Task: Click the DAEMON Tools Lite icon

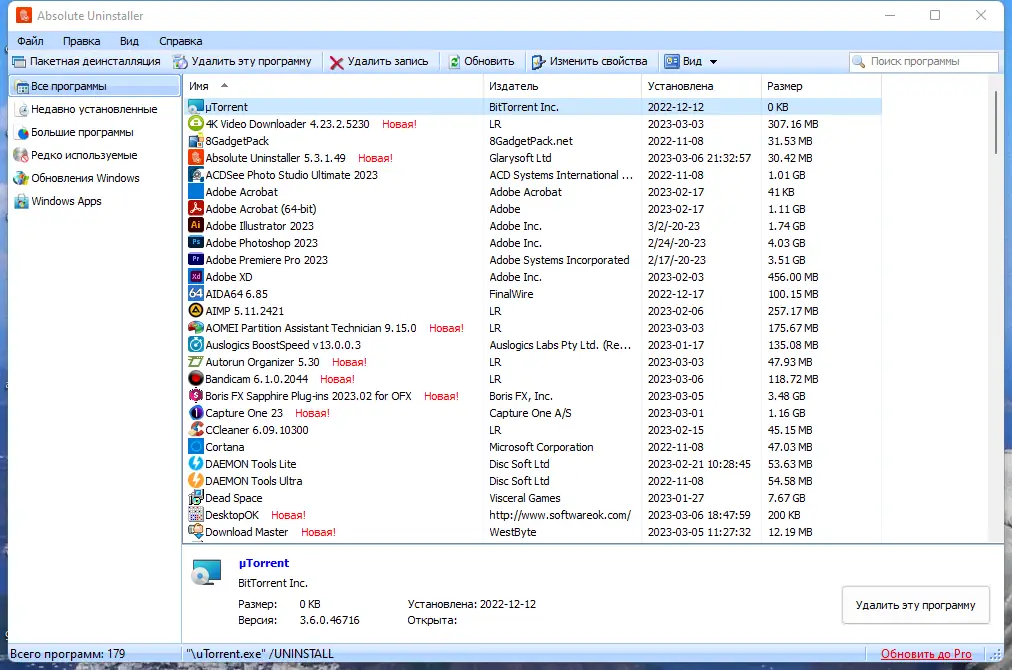Action: (196, 463)
